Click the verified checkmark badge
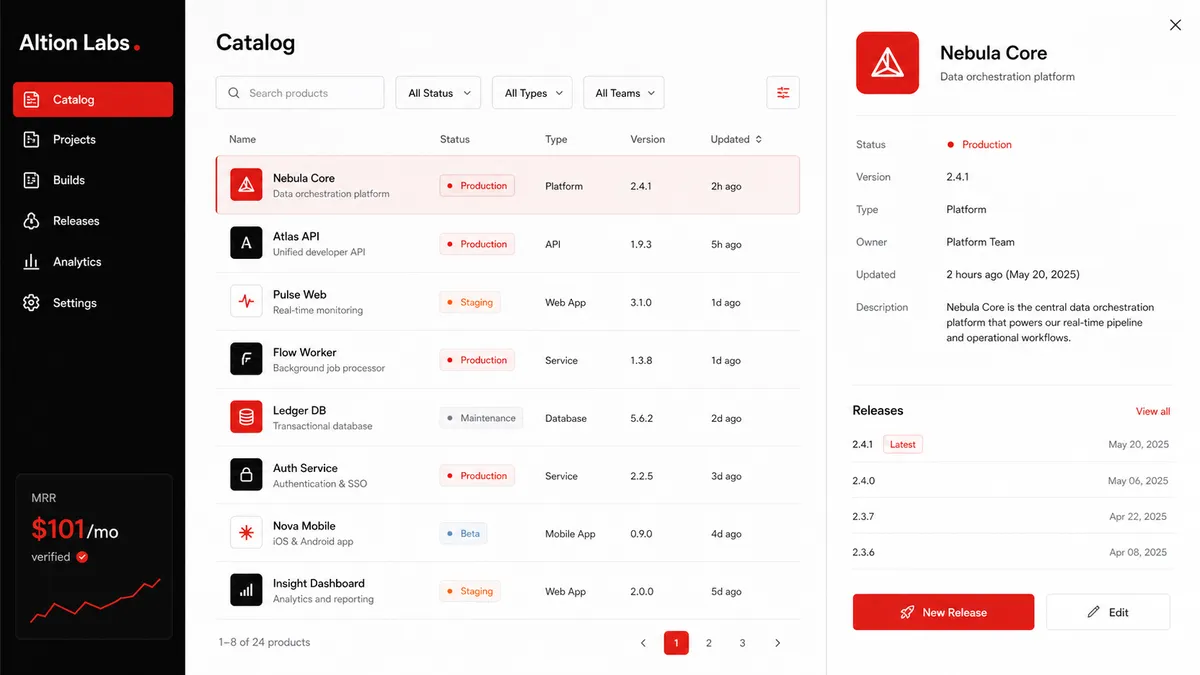 click(x=83, y=557)
